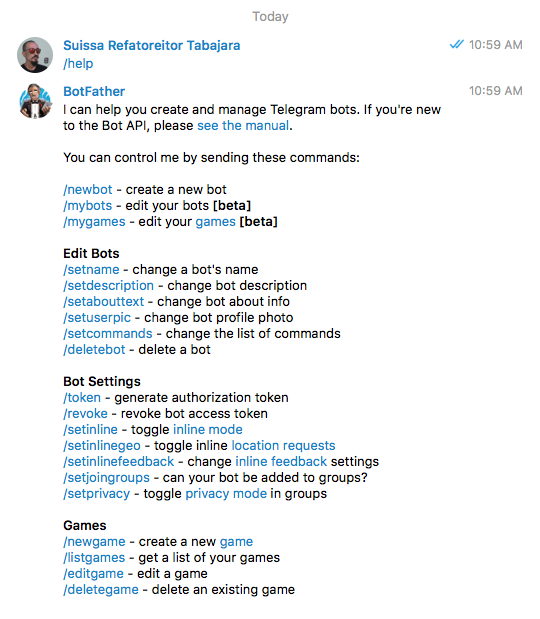
Task: Follow the 'see the manual' link
Action: pyautogui.click(x=243, y=126)
